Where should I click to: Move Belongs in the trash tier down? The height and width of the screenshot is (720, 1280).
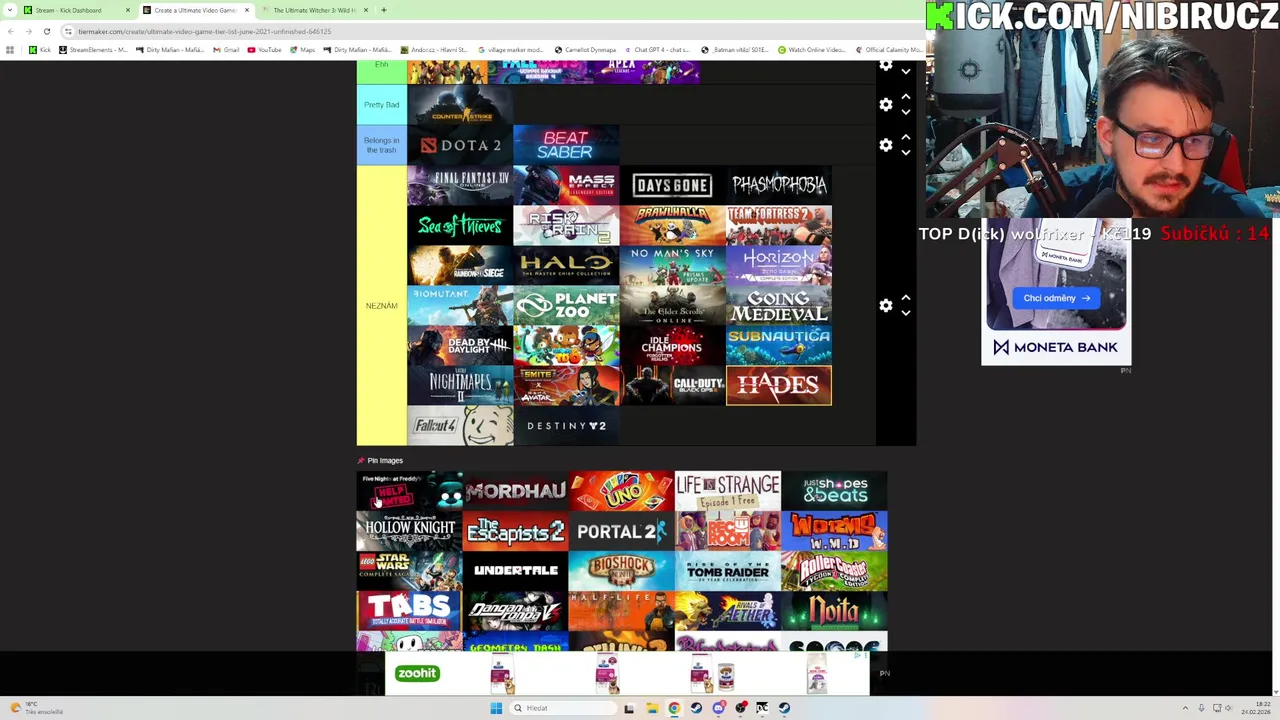[906, 153]
